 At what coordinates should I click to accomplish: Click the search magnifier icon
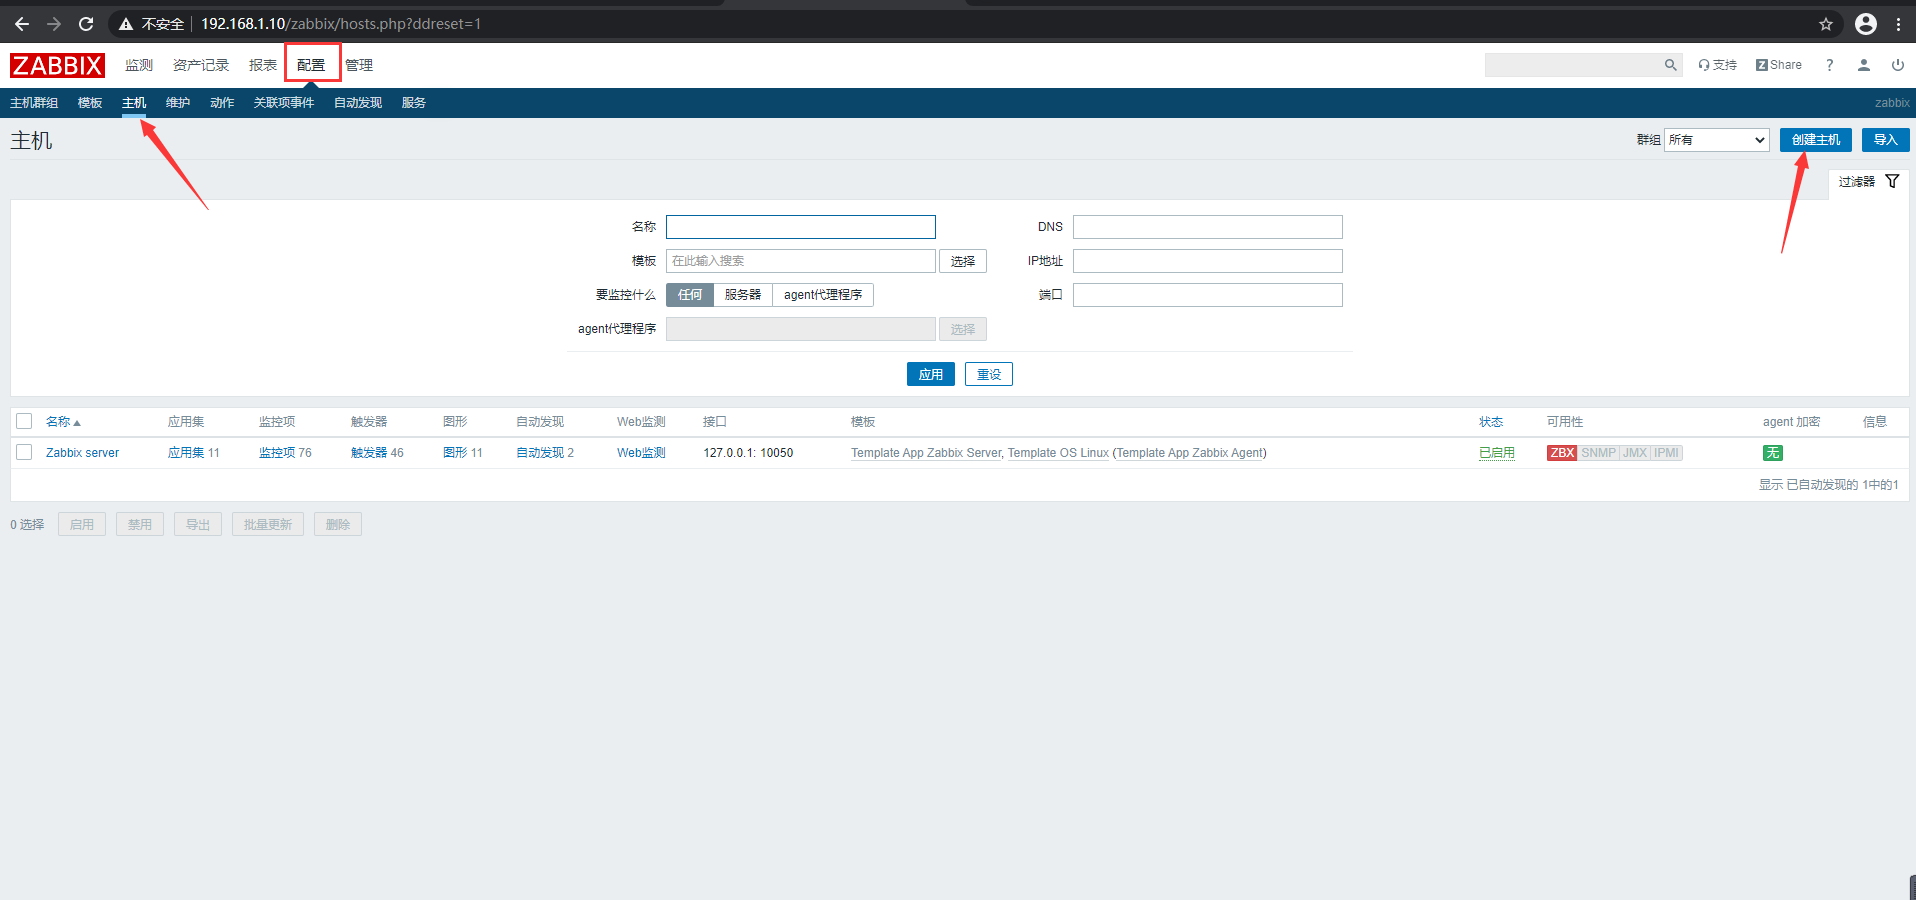1670,65
